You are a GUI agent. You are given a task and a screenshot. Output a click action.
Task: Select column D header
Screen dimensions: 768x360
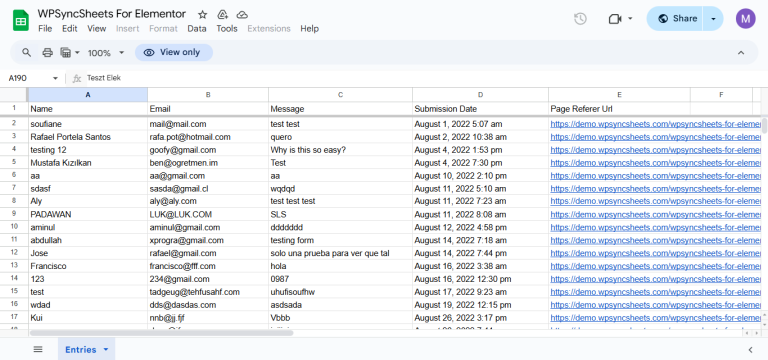pyautogui.click(x=480, y=95)
